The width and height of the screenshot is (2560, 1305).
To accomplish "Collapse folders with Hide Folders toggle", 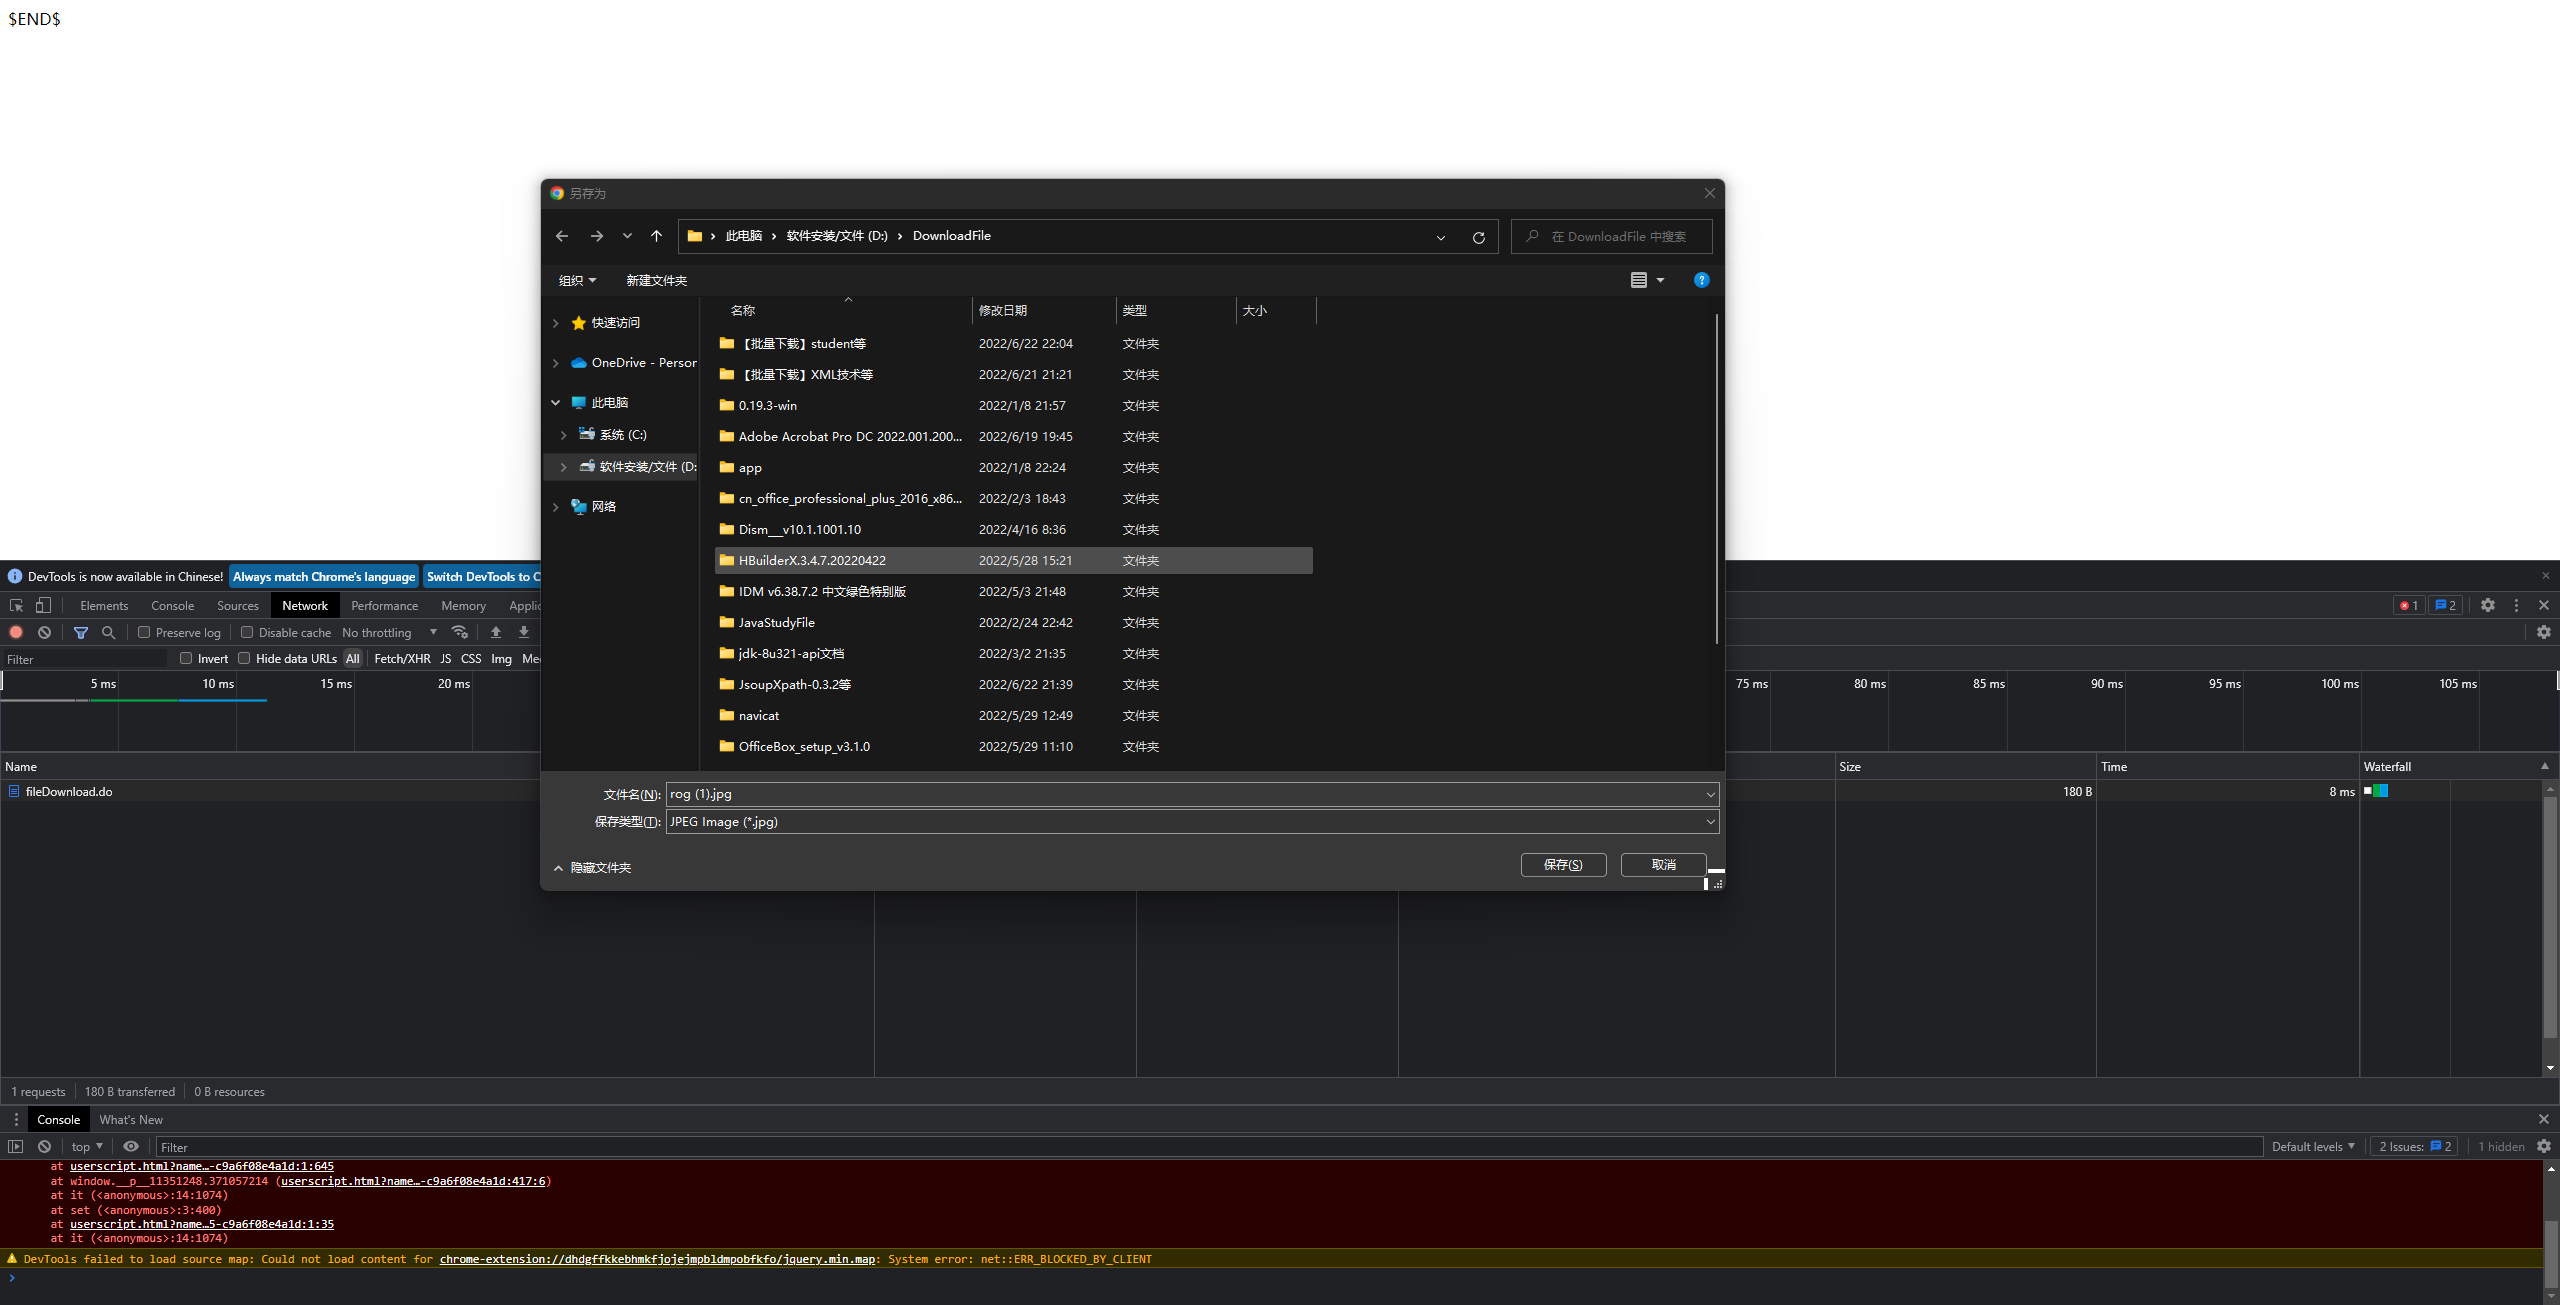I will pos(593,868).
